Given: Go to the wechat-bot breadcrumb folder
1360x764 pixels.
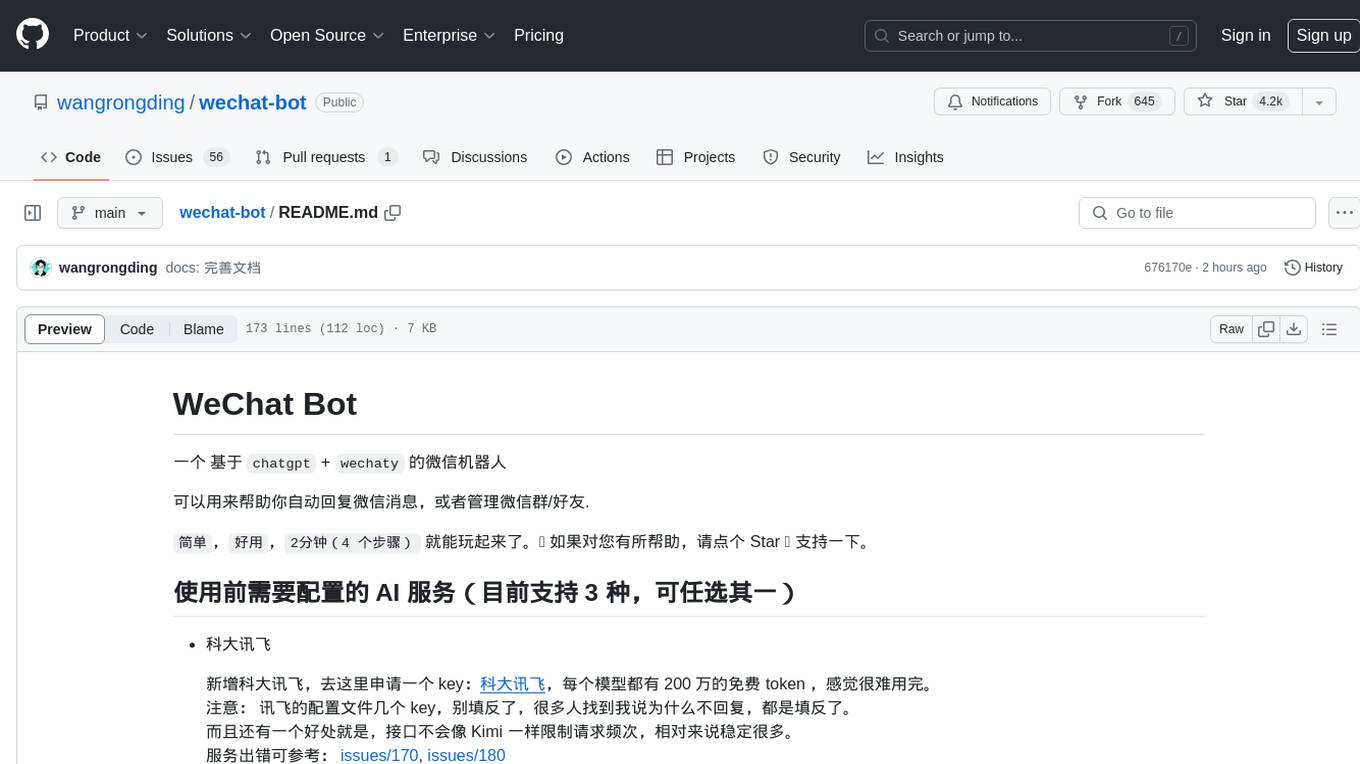Looking at the screenshot, I should (222, 213).
